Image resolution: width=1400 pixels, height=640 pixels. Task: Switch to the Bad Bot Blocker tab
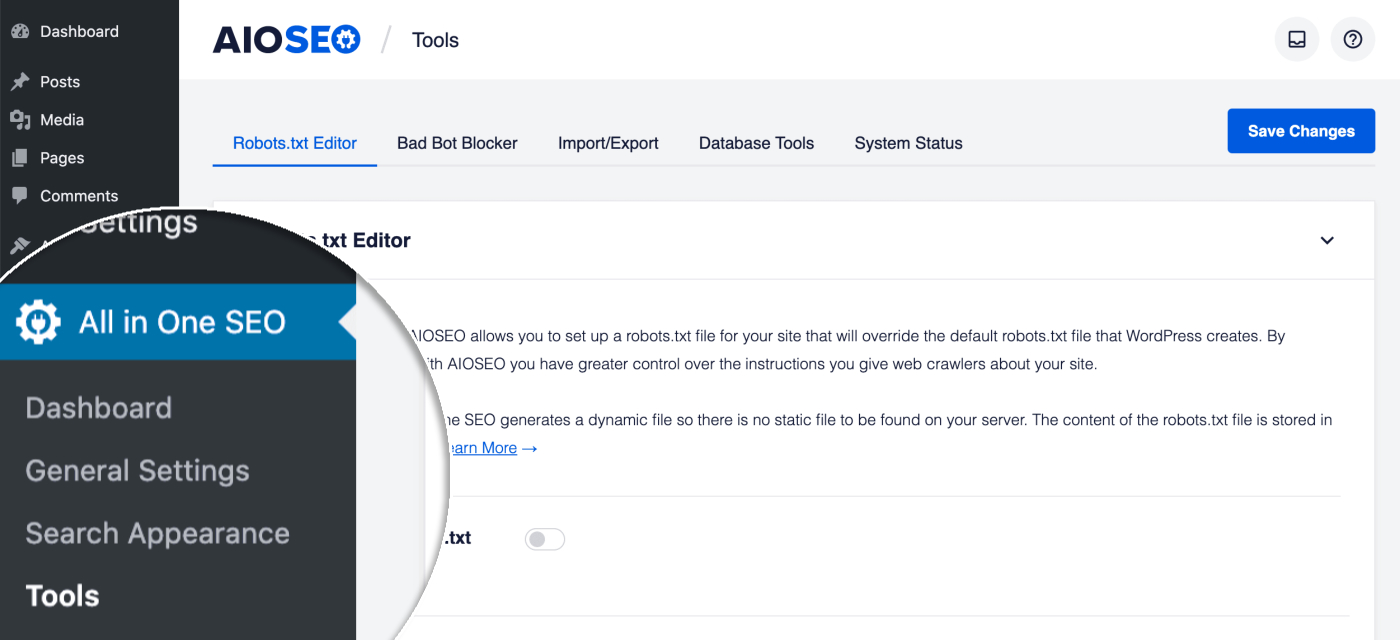coord(457,143)
